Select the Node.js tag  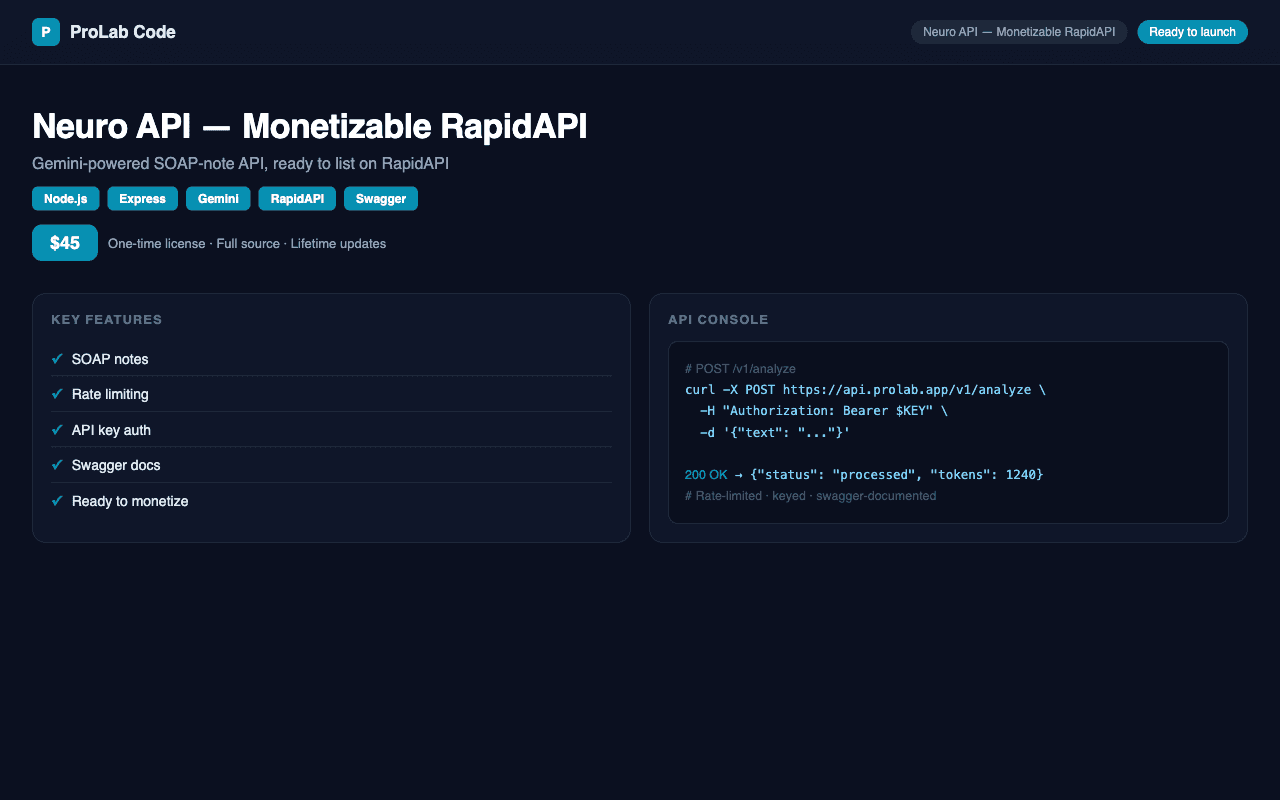(66, 199)
